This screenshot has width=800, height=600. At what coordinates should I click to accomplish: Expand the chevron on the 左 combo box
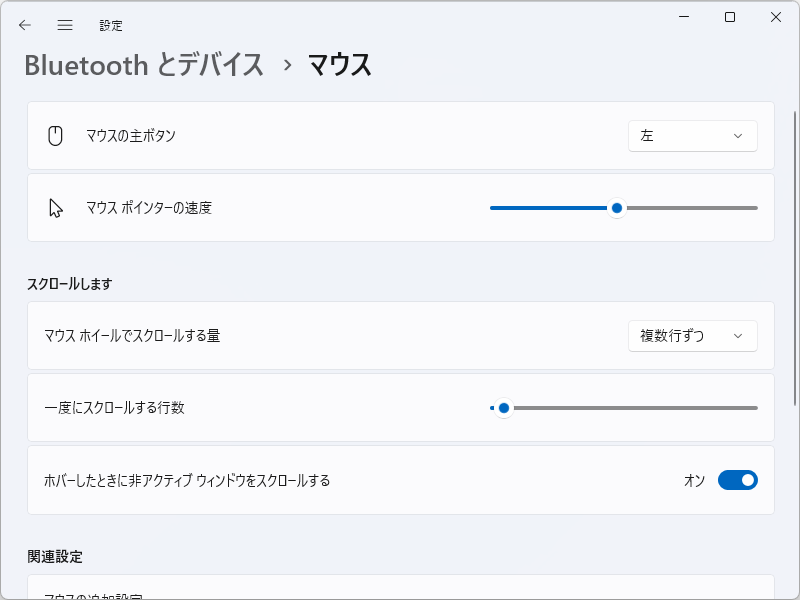(x=739, y=136)
